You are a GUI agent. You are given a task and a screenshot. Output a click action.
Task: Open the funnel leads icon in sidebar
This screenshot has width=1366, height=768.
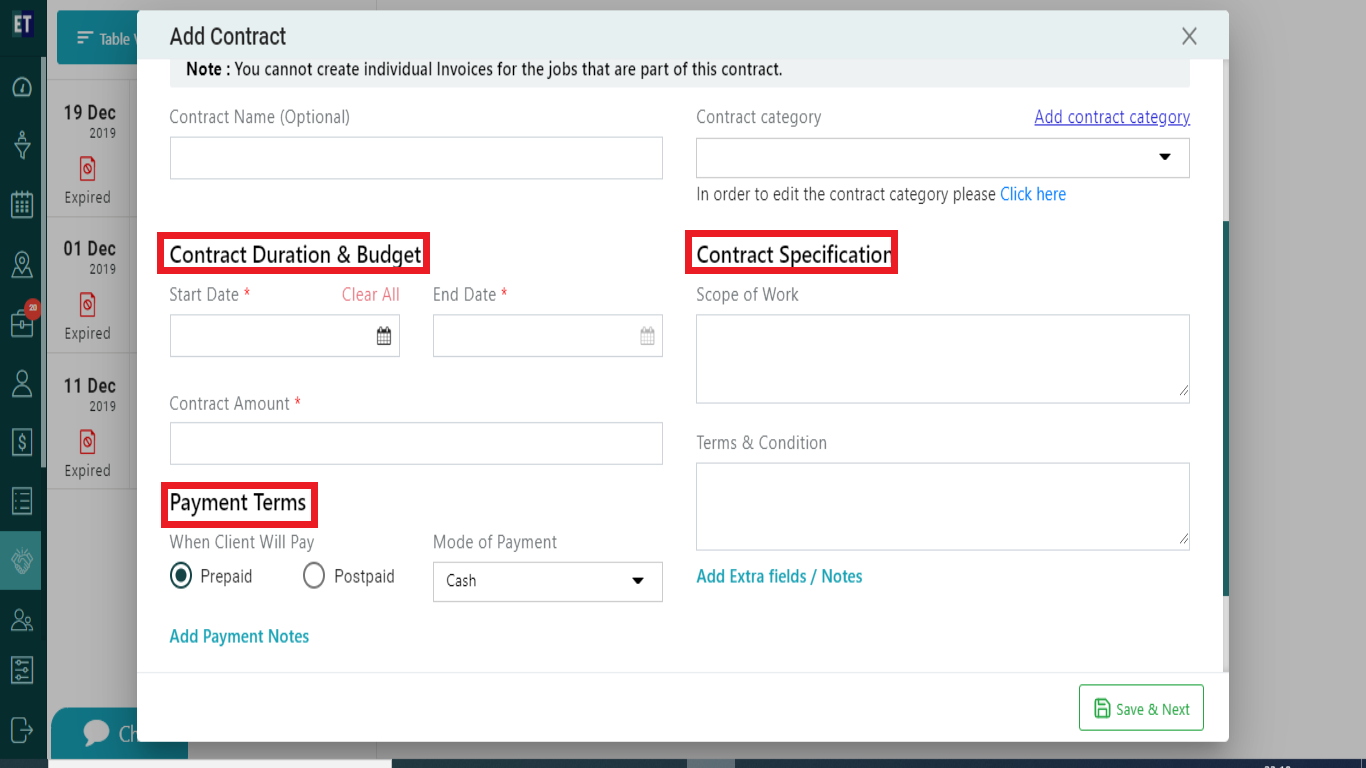22,146
